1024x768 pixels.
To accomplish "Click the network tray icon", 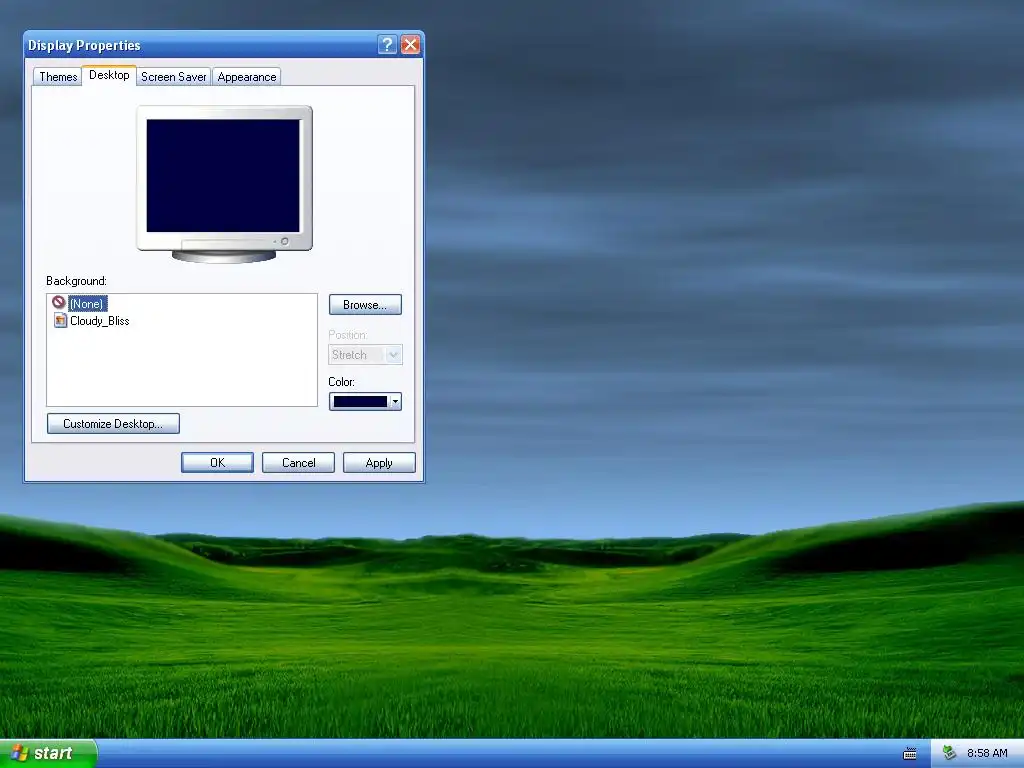I will tap(950, 753).
